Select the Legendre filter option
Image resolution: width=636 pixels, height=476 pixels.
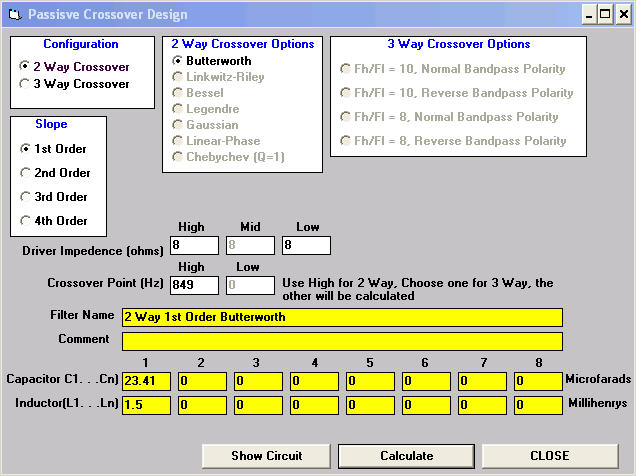(x=206, y=109)
